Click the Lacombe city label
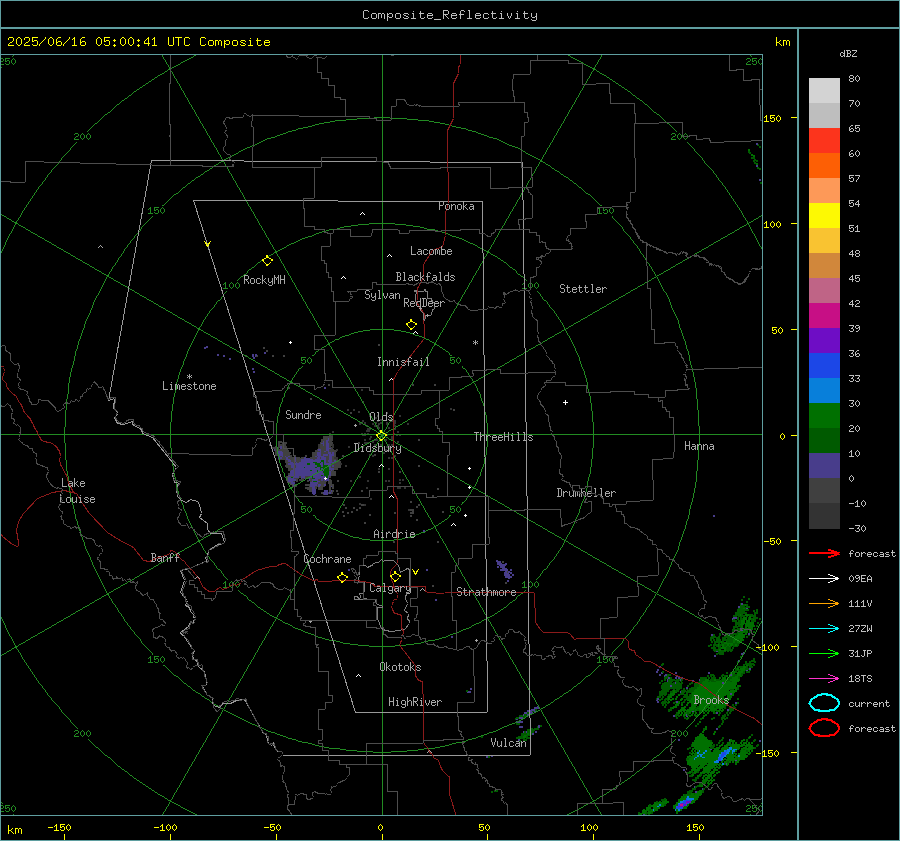This screenshot has height=841, width=900. tap(431, 251)
